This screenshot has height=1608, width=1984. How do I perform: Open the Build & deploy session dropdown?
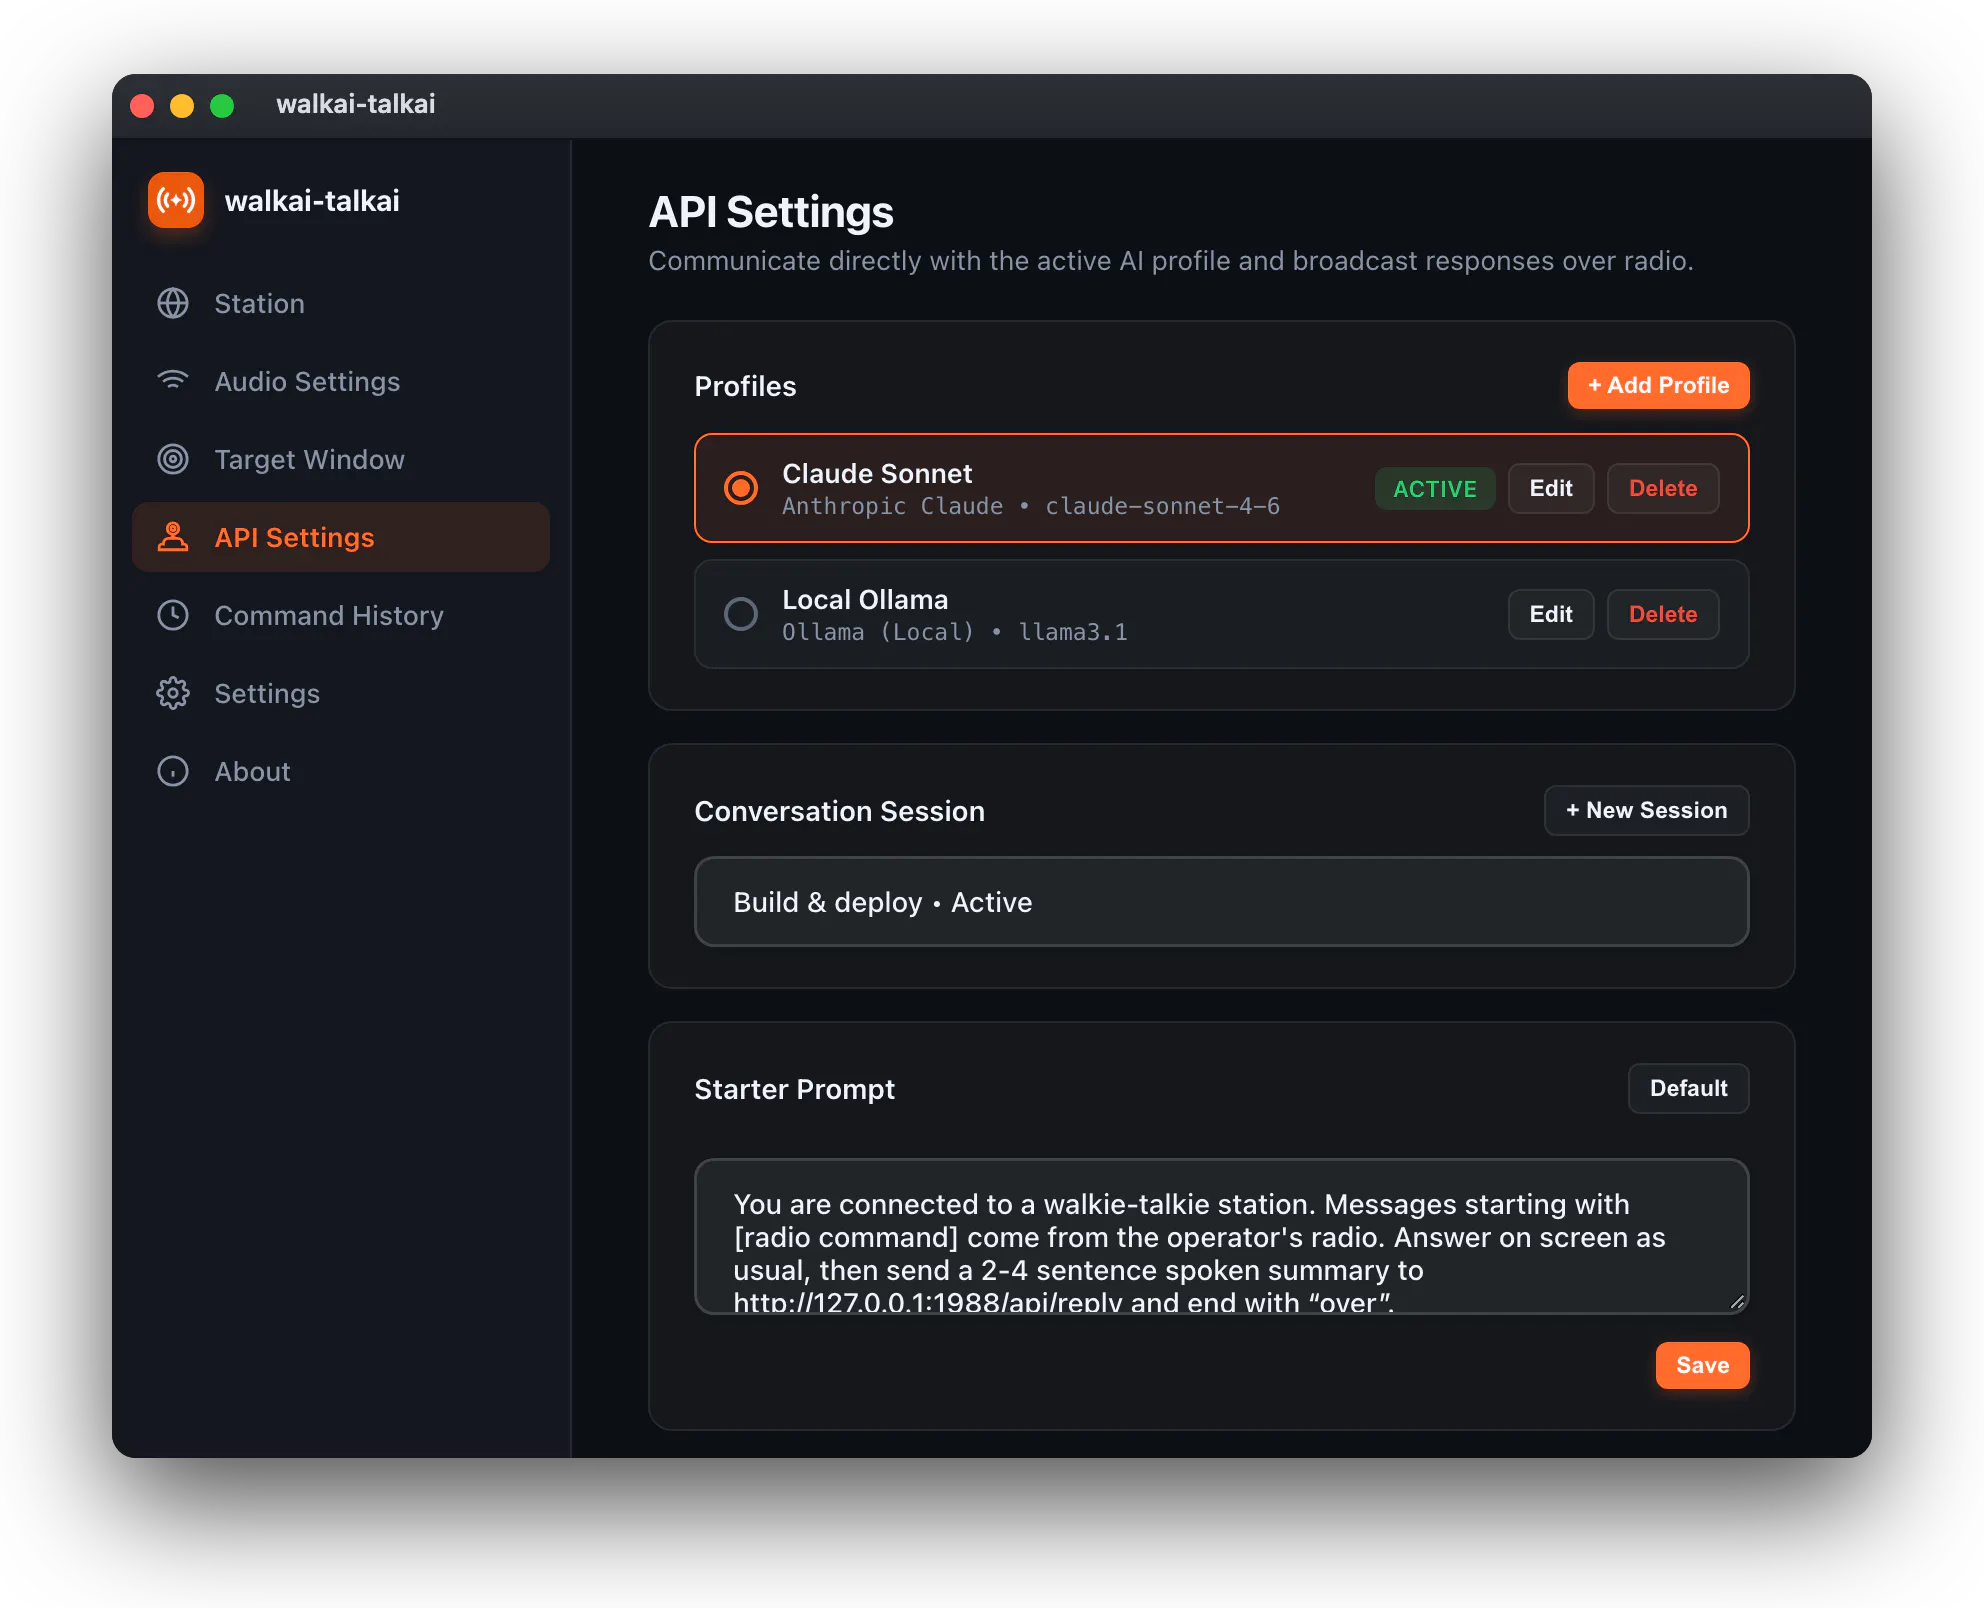click(x=1221, y=902)
